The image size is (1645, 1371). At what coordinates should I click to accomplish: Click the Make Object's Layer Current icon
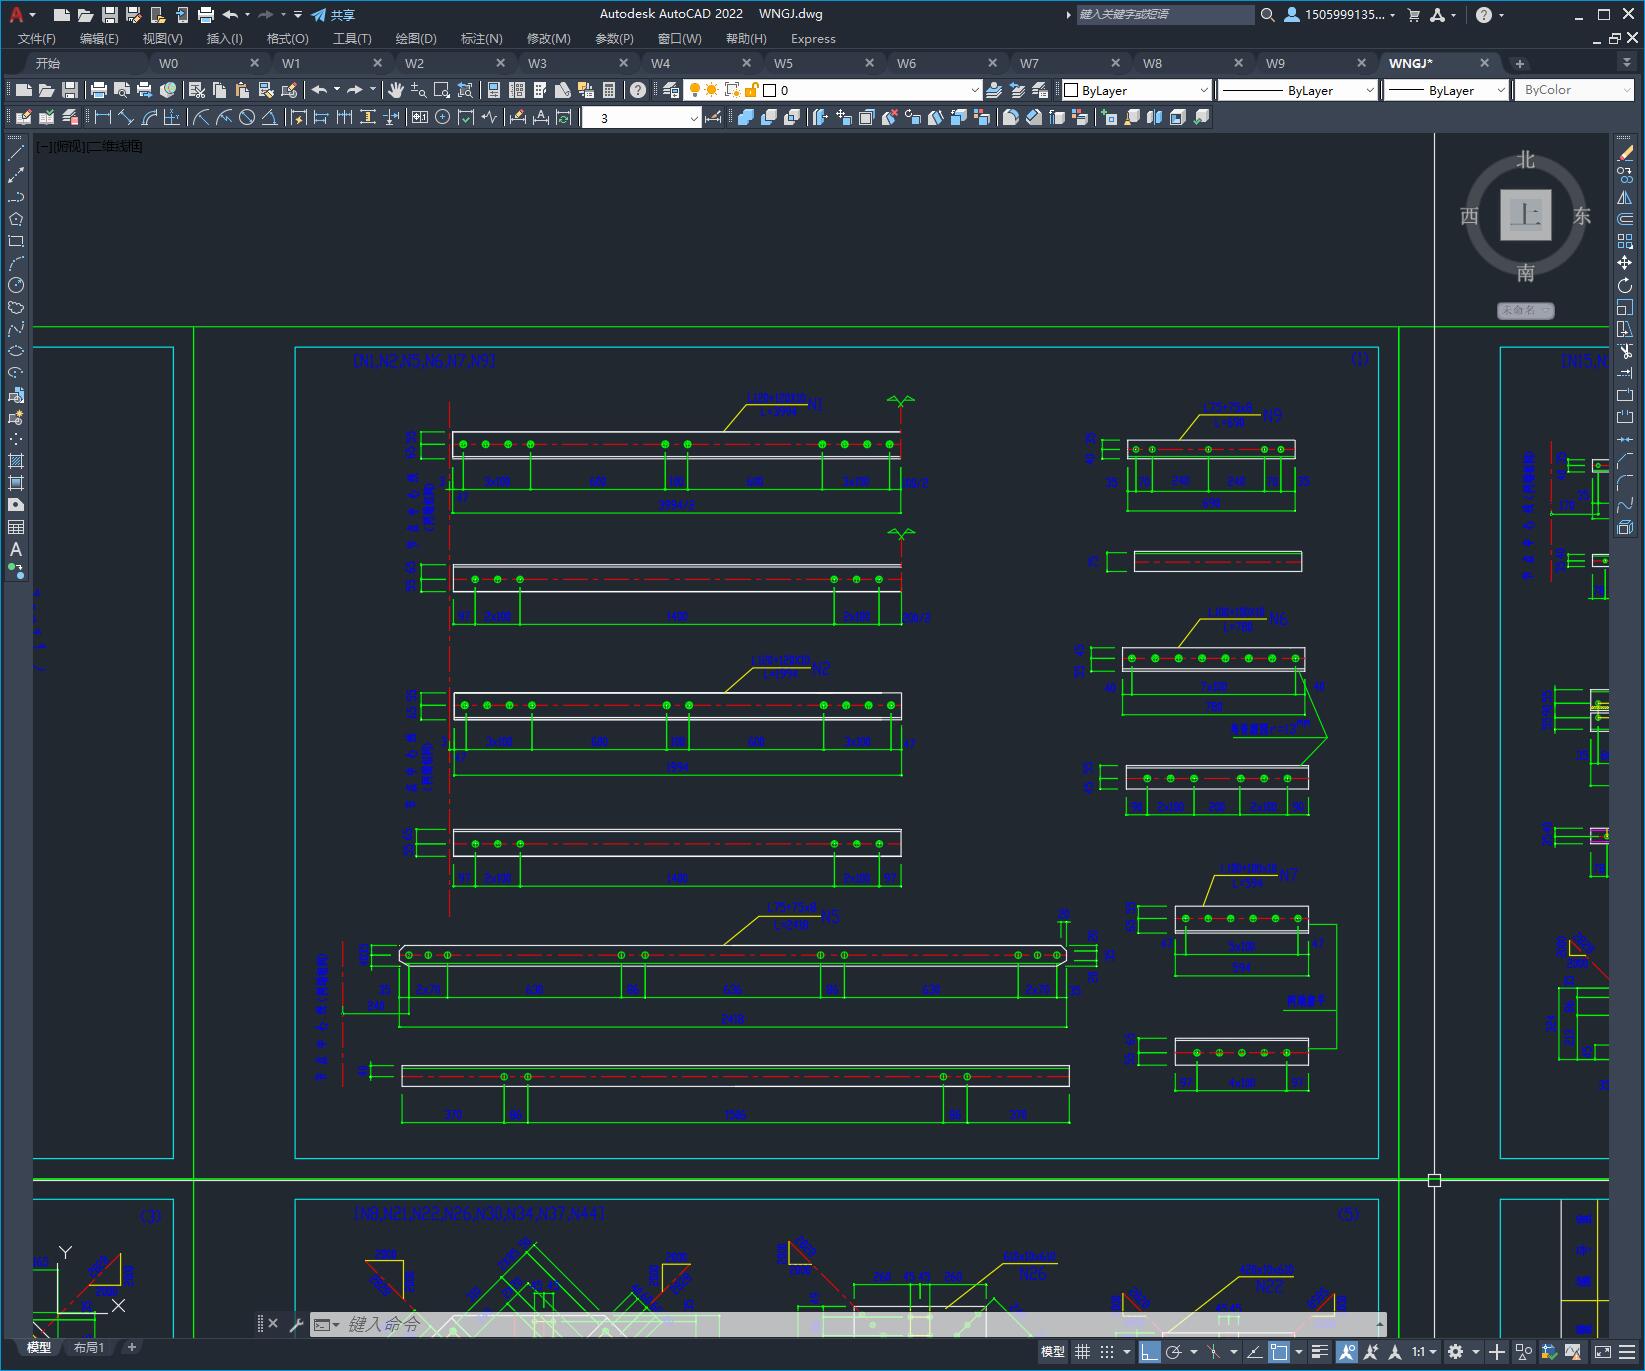coord(993,90)
